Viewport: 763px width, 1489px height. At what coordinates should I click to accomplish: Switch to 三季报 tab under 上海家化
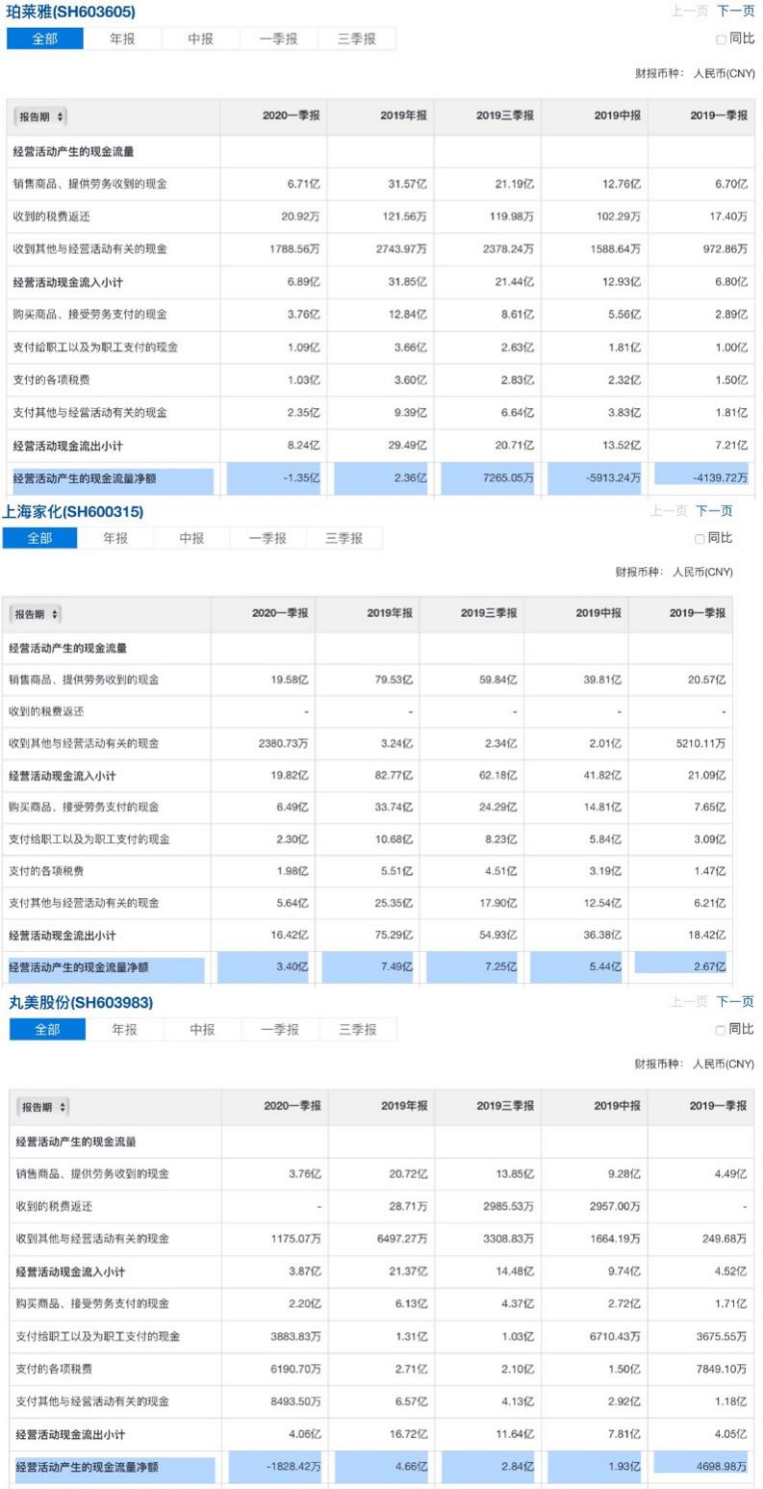[344, 538]
